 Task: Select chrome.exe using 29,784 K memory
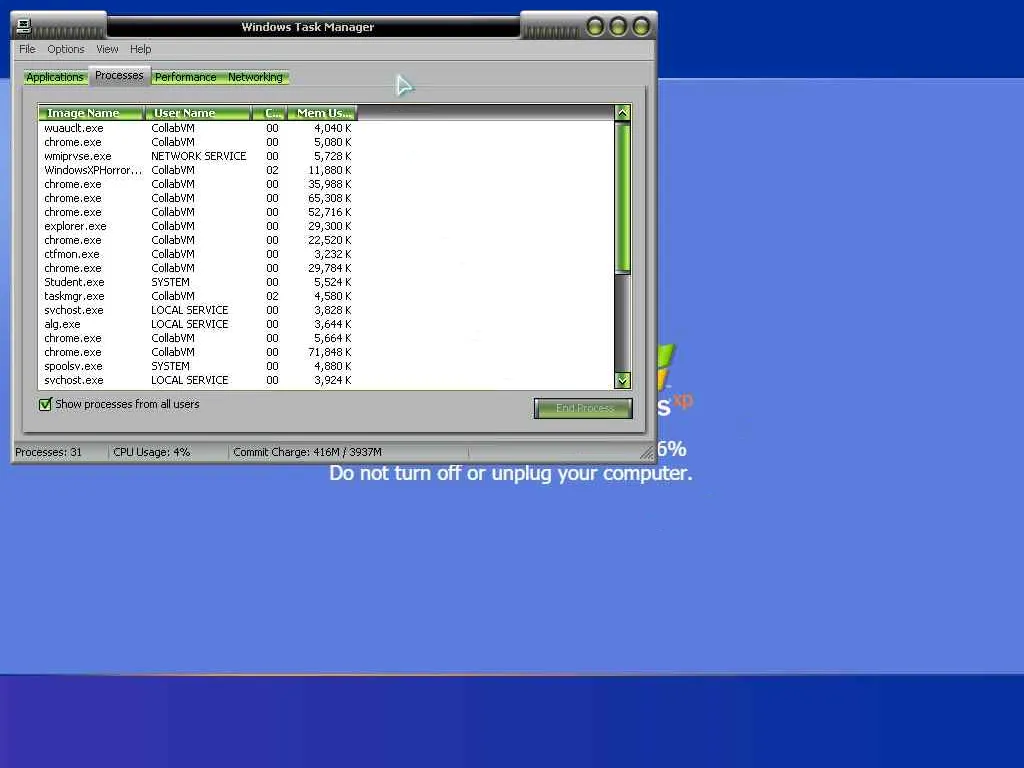(197, 268)
